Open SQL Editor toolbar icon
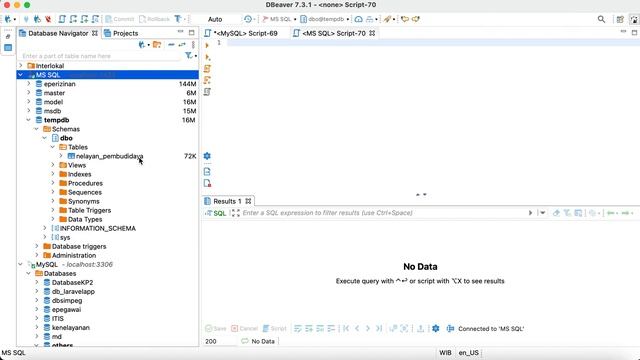This screenshot has width=640, height=360. point(62,19)
